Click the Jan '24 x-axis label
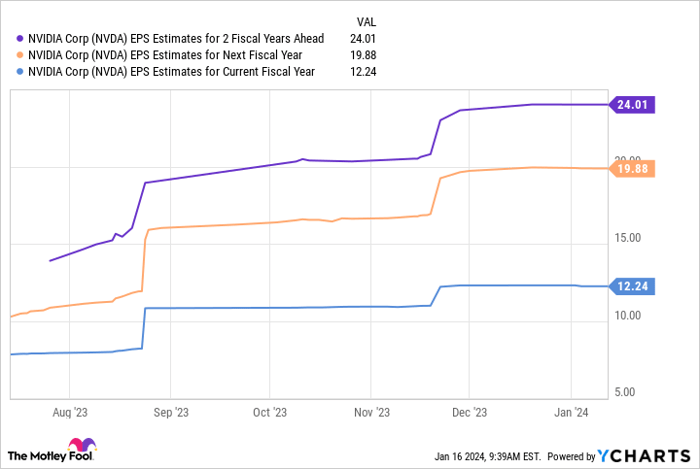The width and height of the screenshot is (700, 469). point(570,411)
